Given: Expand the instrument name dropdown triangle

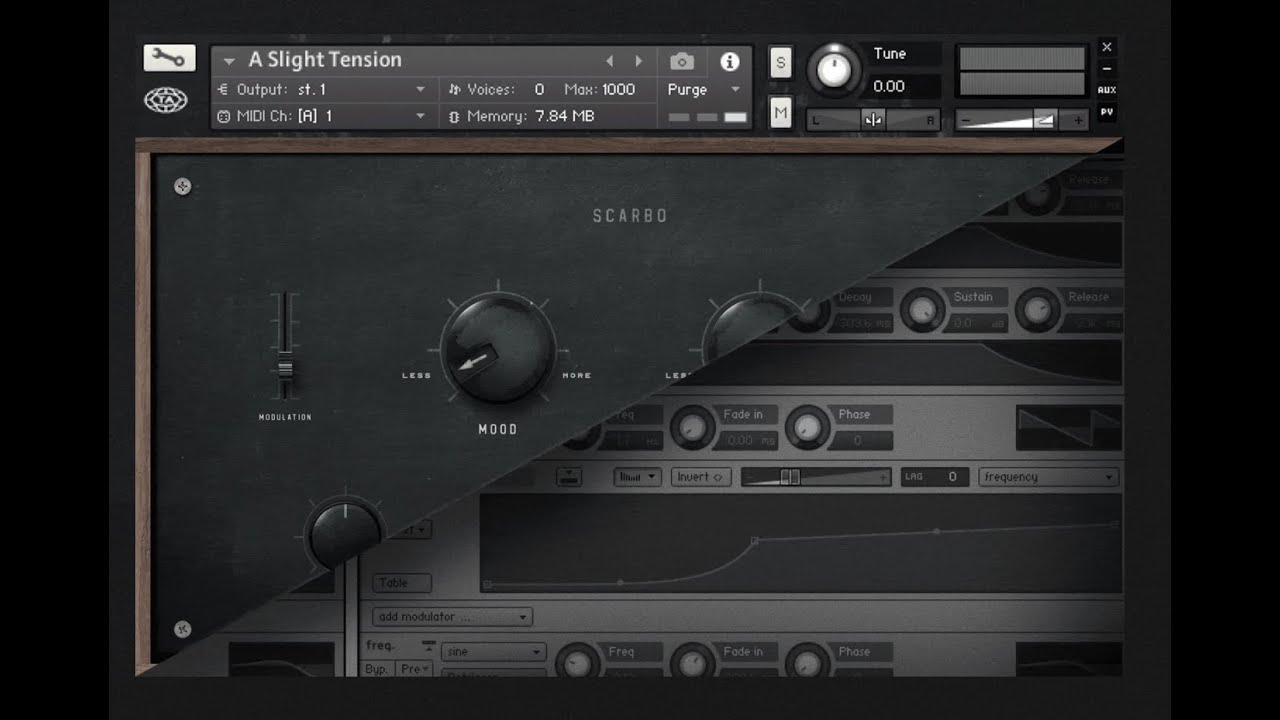Looking at the screenshot, I should (229, 61).
